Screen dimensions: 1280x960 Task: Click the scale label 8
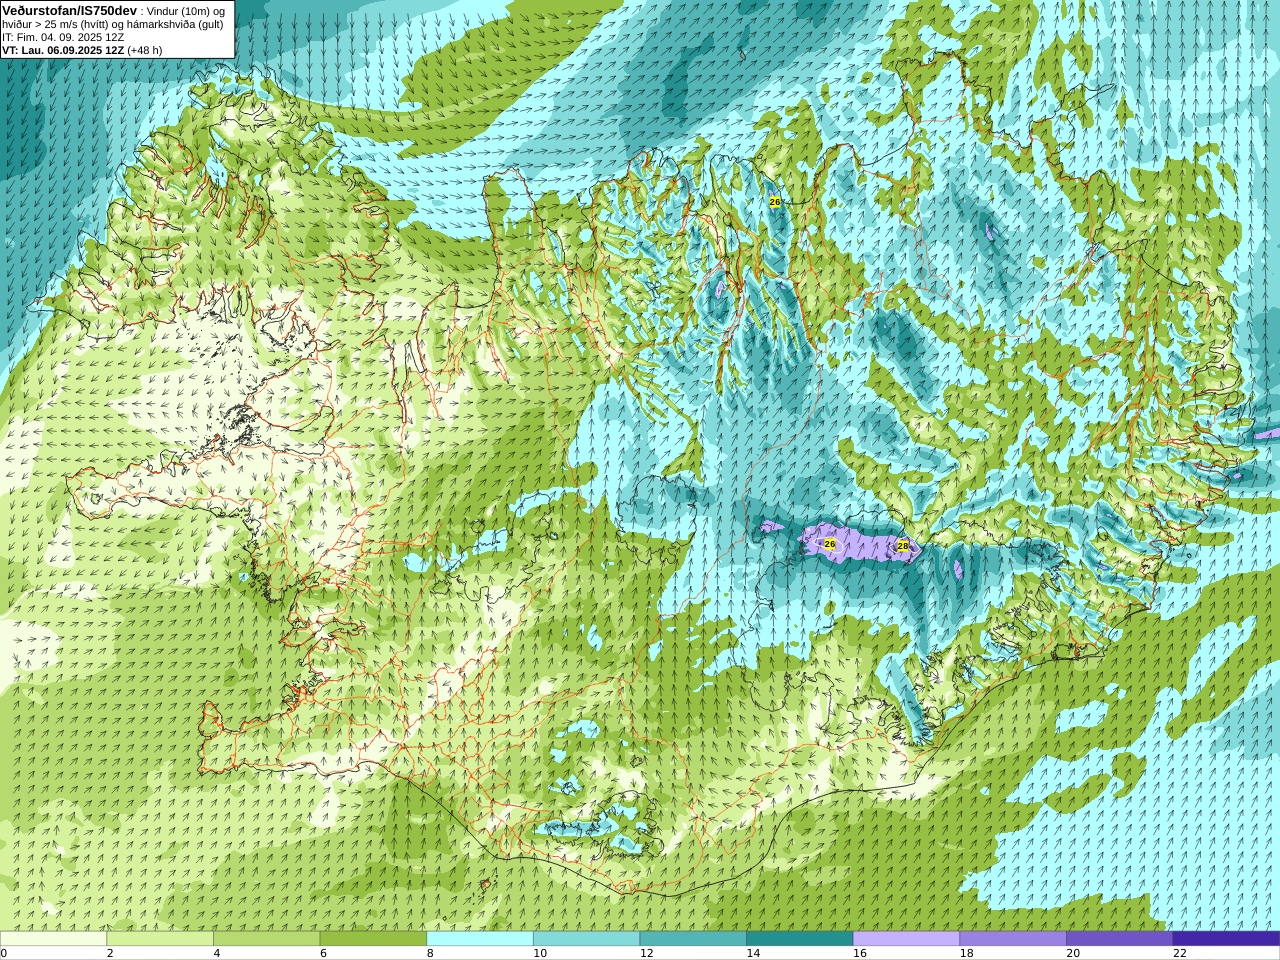(430, 953)
